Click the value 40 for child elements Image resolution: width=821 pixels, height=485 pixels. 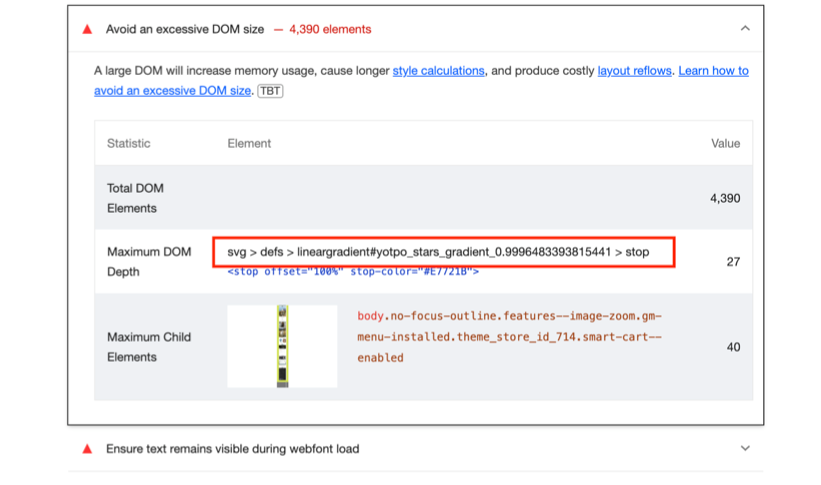pyautogui.click(x=733, y=347)
